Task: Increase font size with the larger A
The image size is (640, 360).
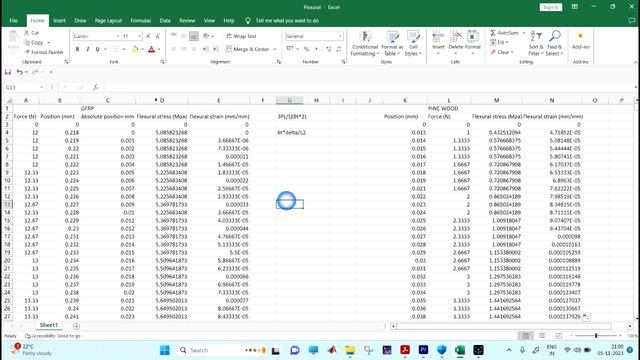Action: (149, 36)
